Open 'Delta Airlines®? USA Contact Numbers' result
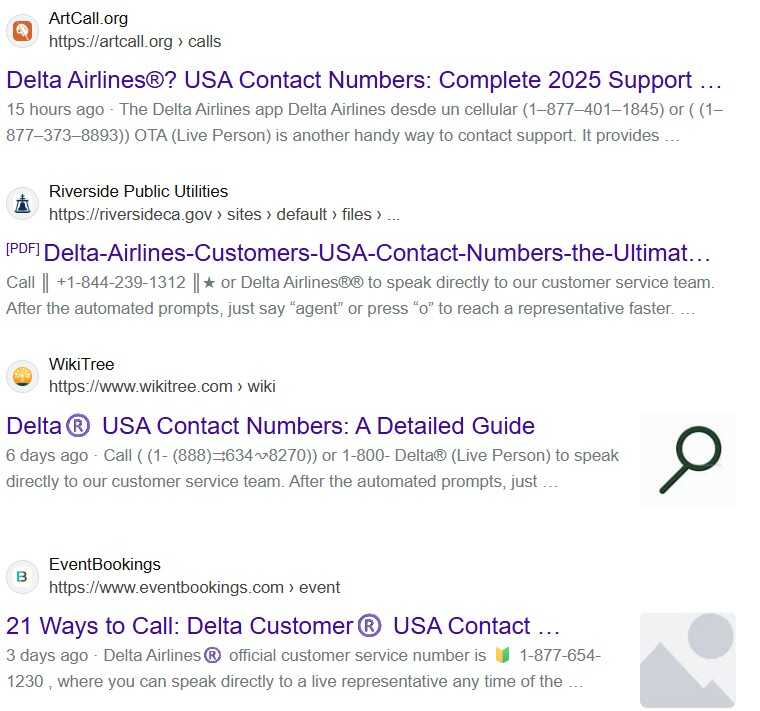This screenshot has width=760, height=711. click(364, 80)
